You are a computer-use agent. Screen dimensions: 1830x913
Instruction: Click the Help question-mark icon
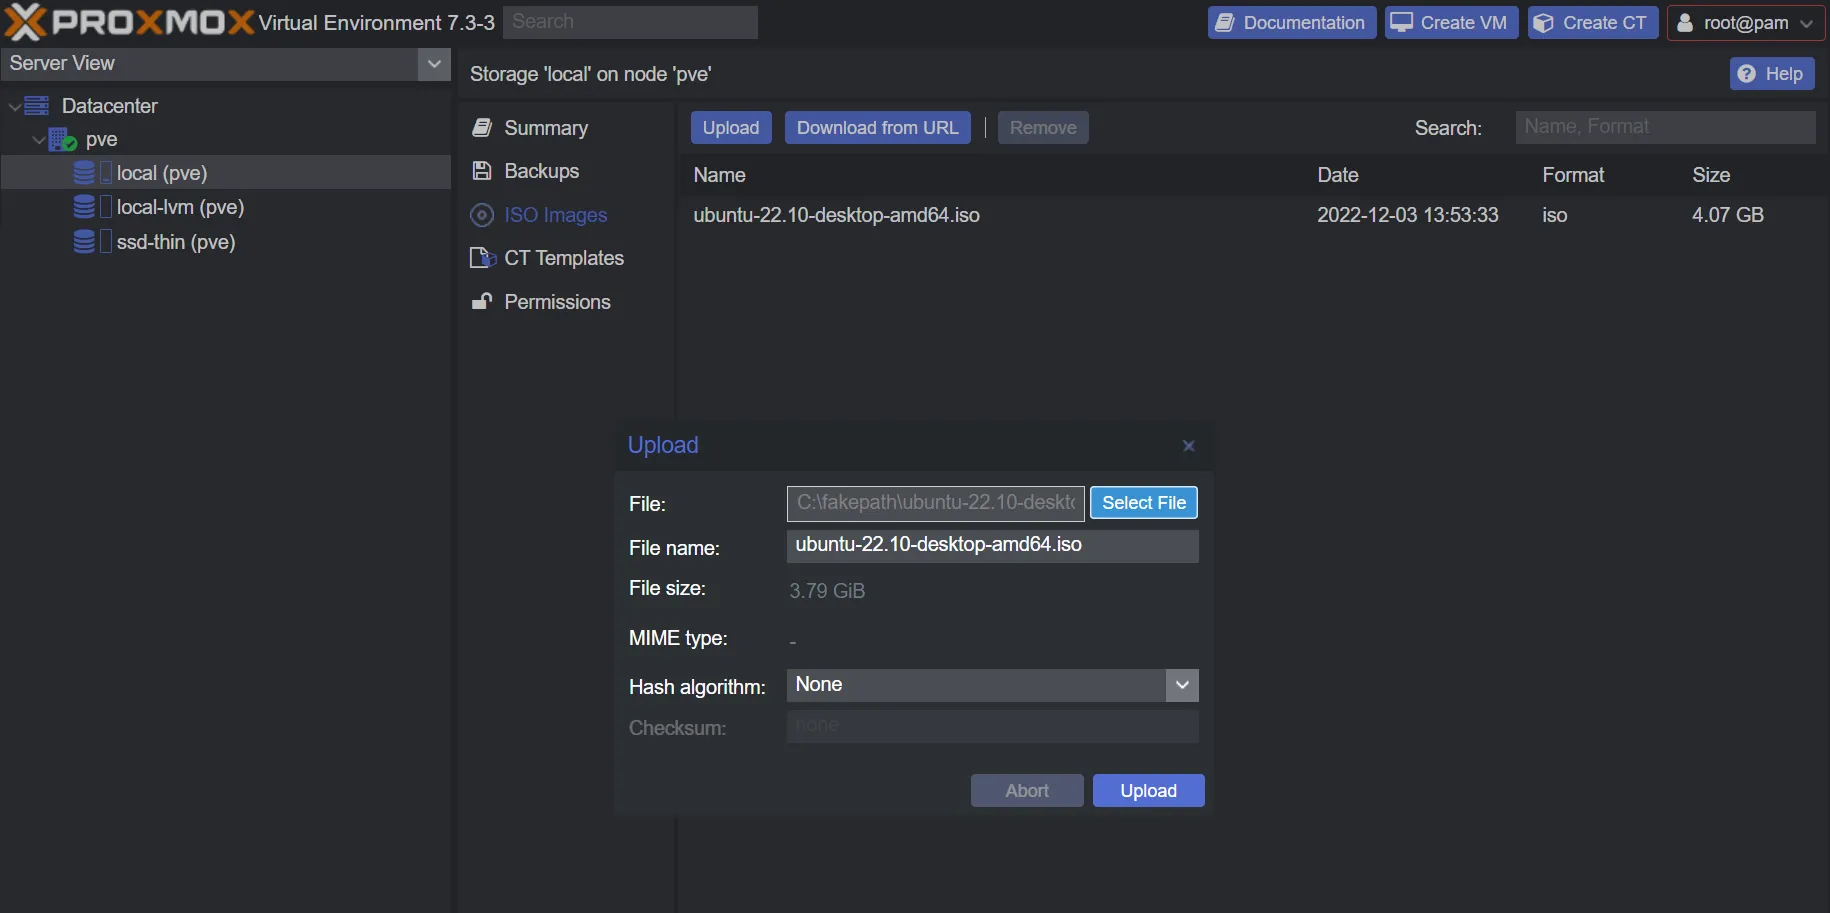click(1748, 73)
